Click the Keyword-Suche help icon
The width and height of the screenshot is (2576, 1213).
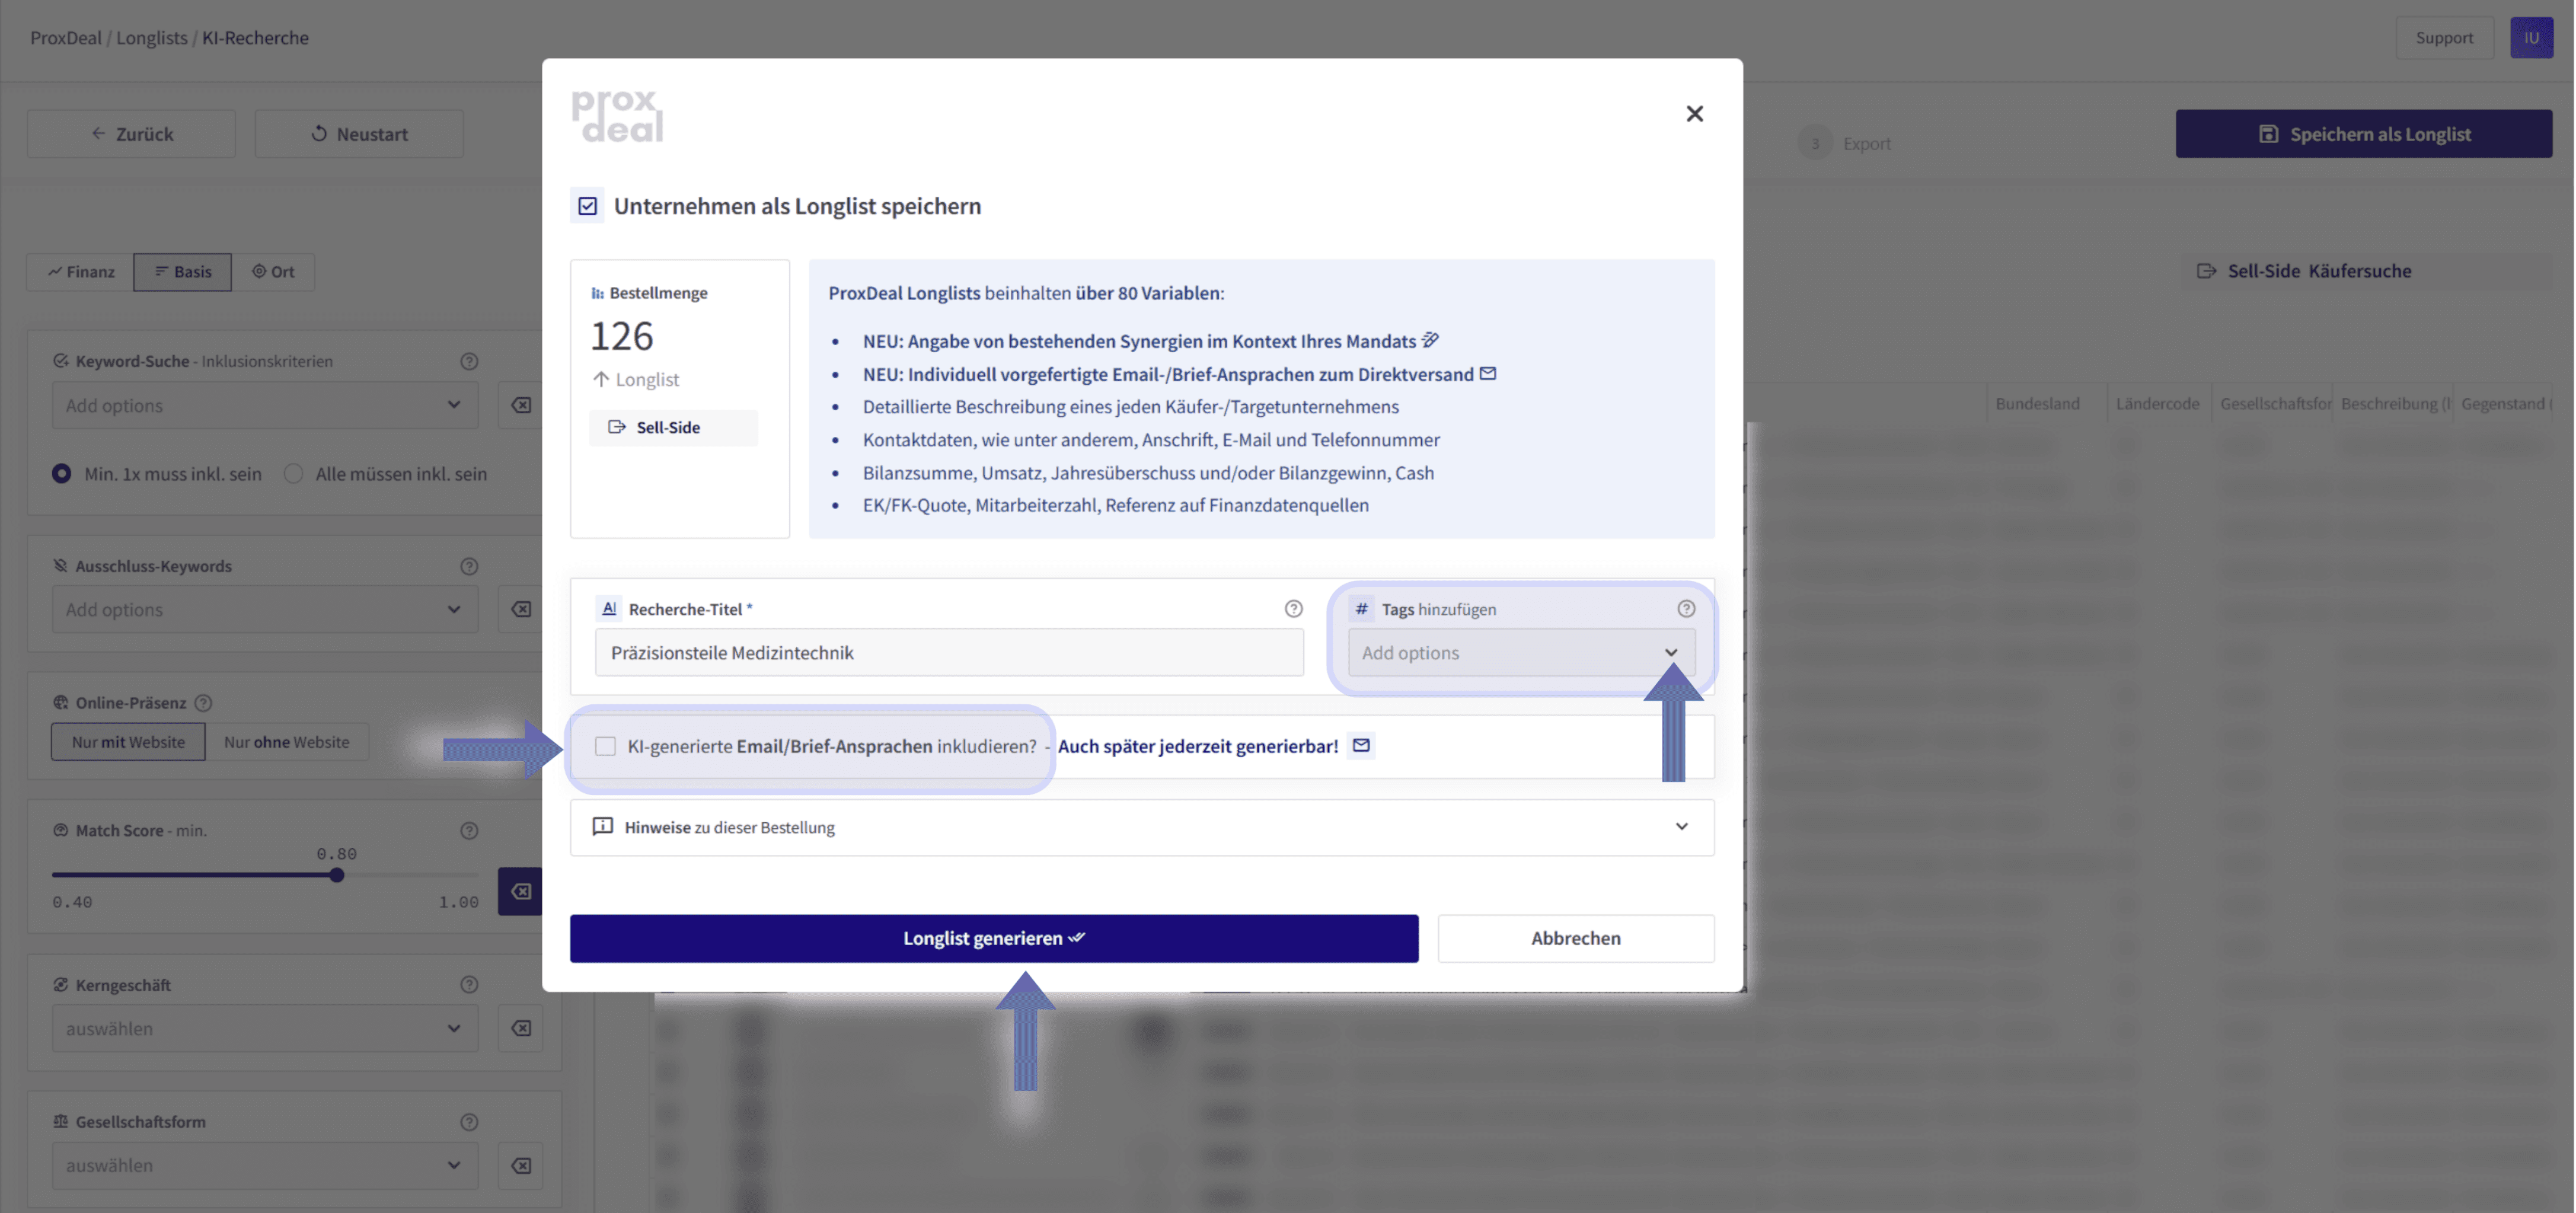coord(469,361)
